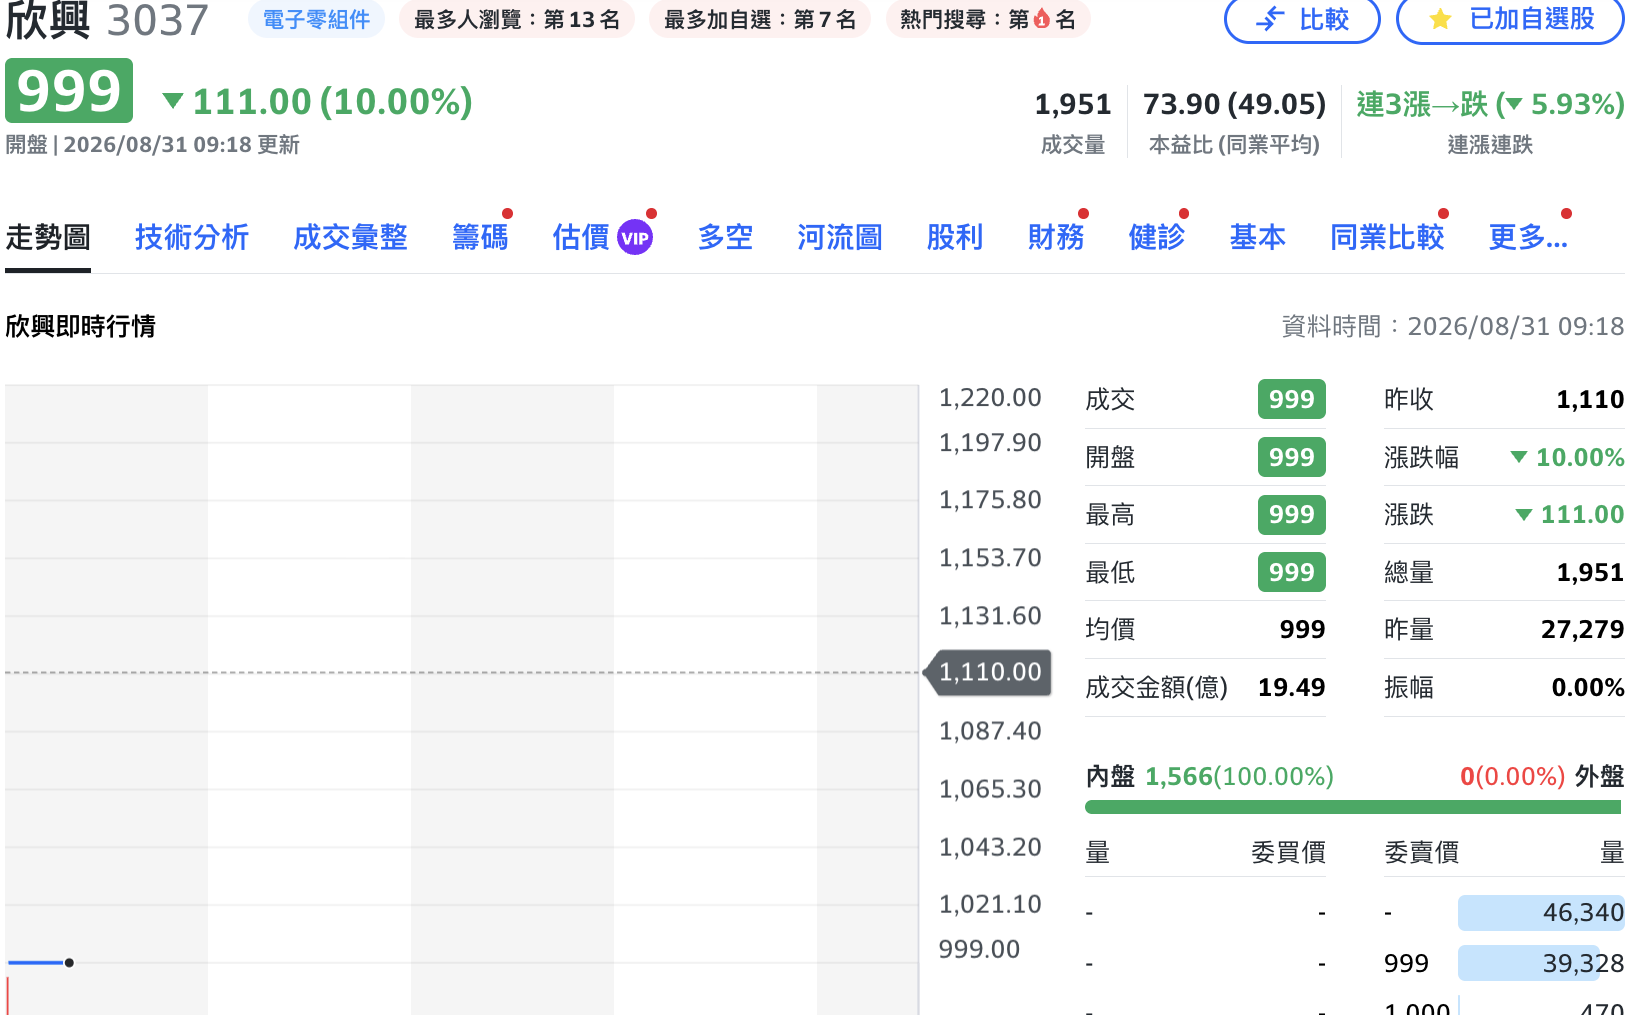Click the 委賣價 999 price cell
Screen dimensions: 1630x1015
(1406, 963)
